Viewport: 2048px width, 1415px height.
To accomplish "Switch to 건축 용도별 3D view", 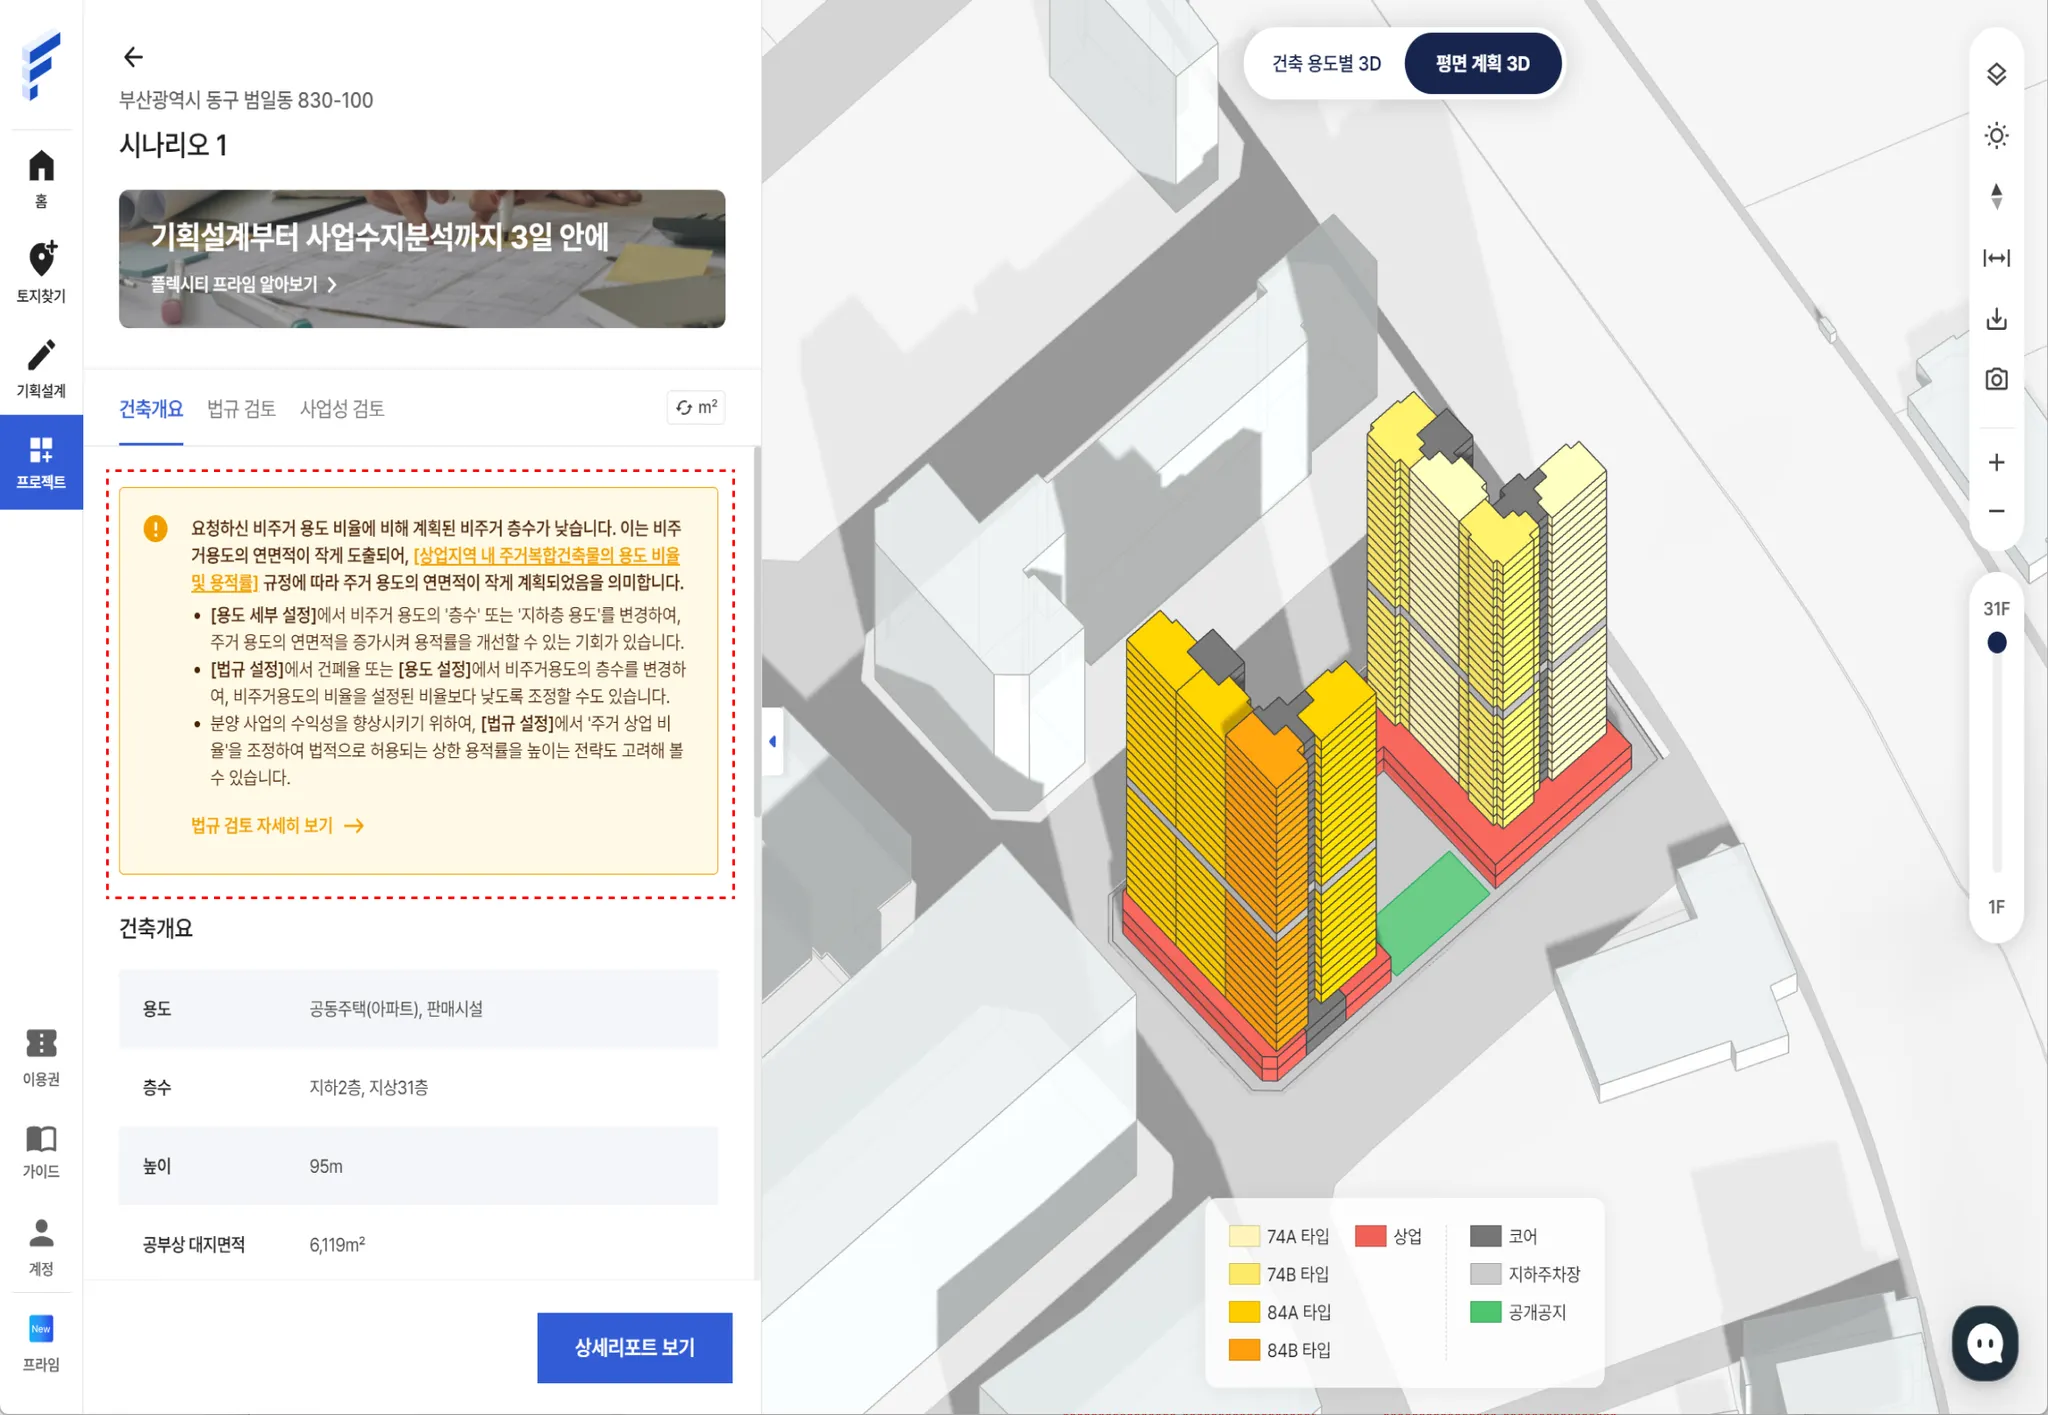I will pos(1326,64).
